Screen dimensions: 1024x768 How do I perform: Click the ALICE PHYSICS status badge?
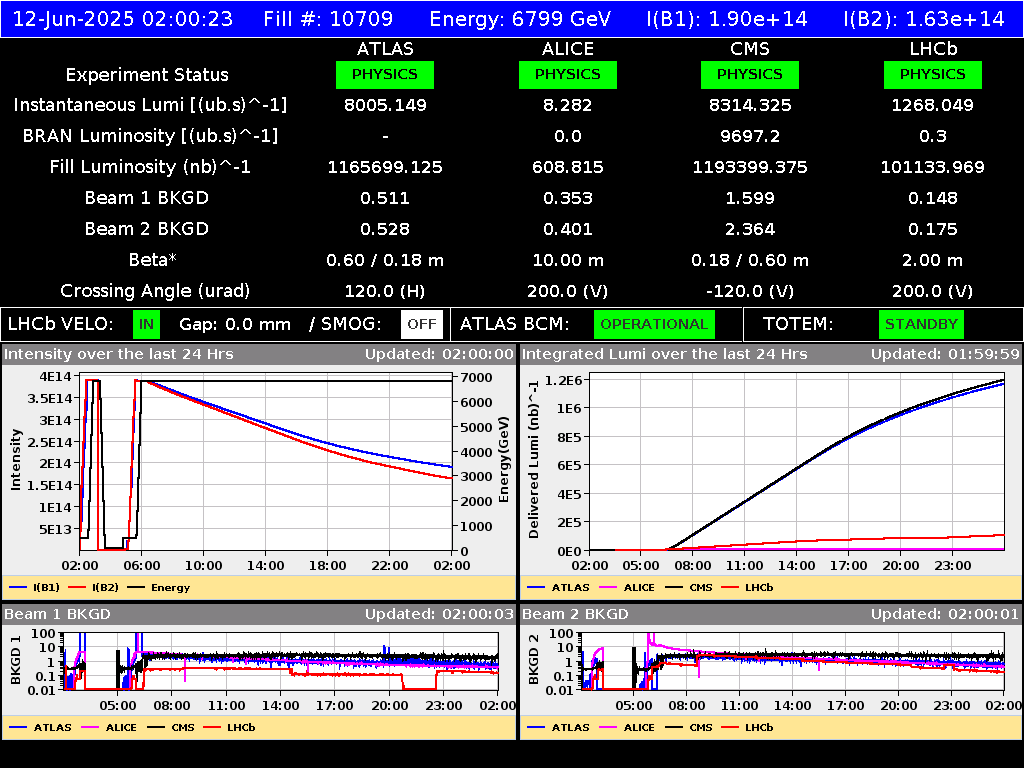pos(568,74)
